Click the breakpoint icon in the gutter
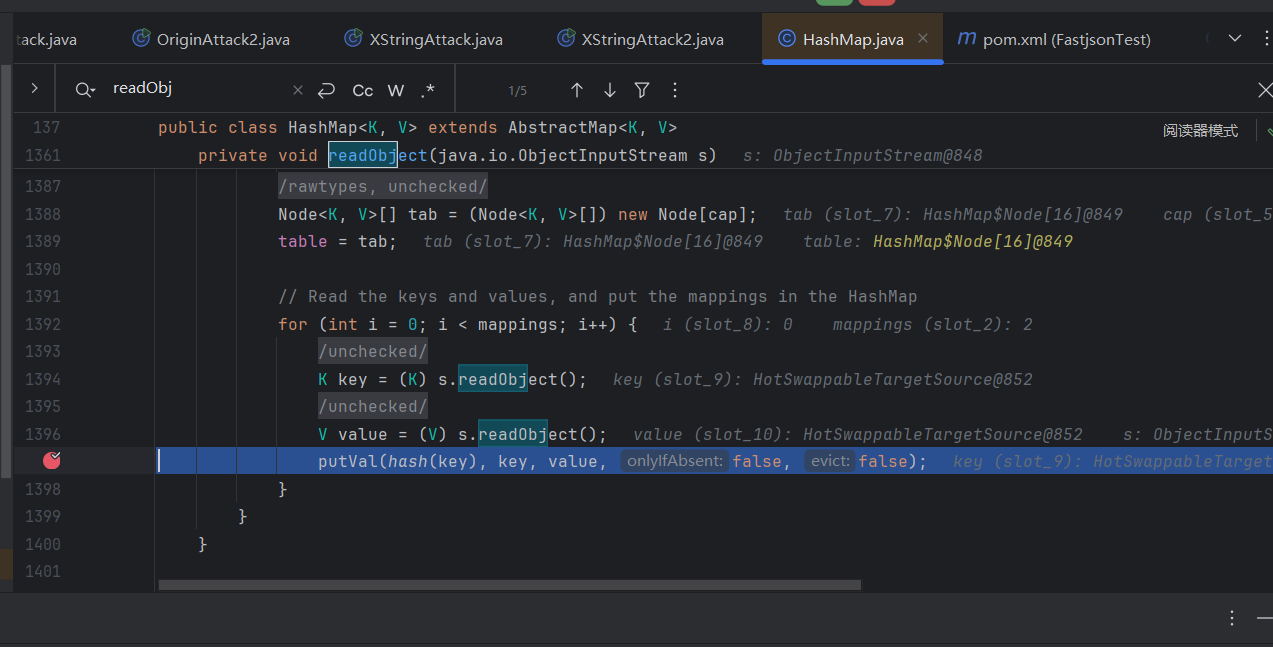Viewport: 1273px width, 647px height. click(52, 460)
